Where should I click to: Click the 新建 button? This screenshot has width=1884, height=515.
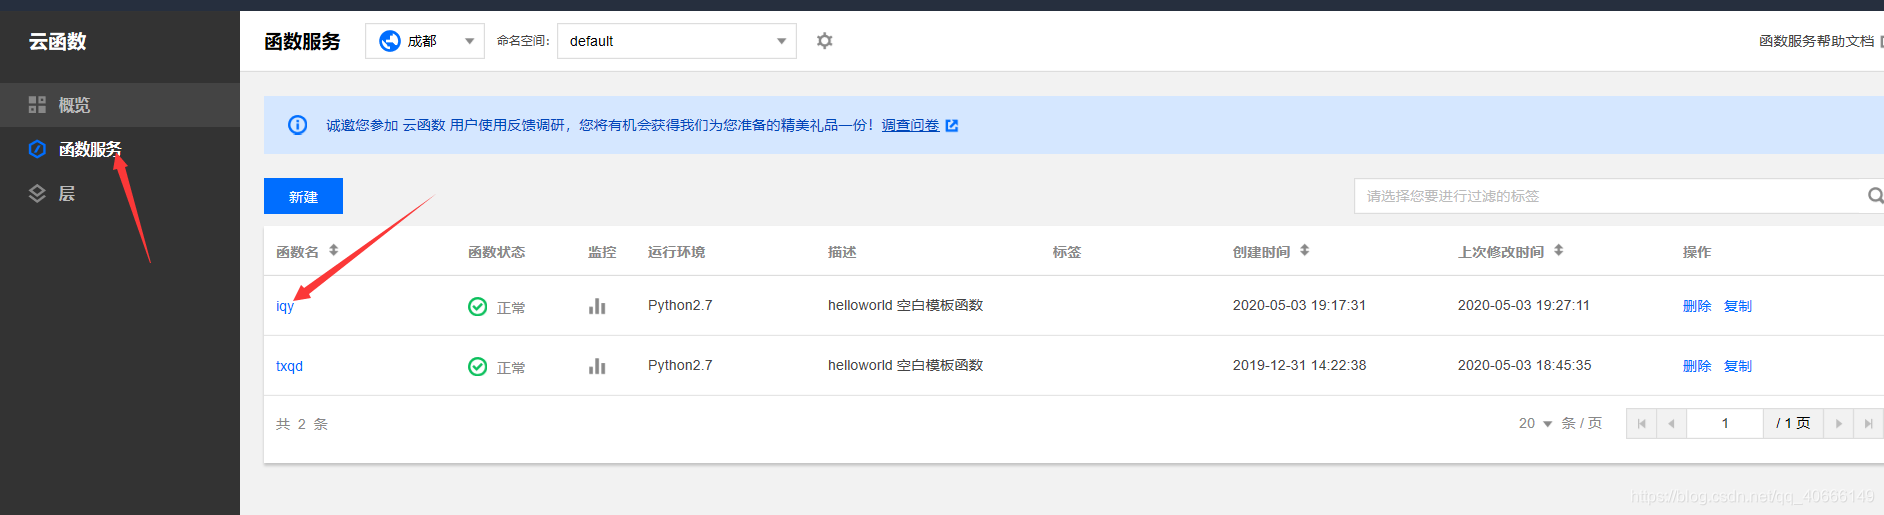click(303, 196)
